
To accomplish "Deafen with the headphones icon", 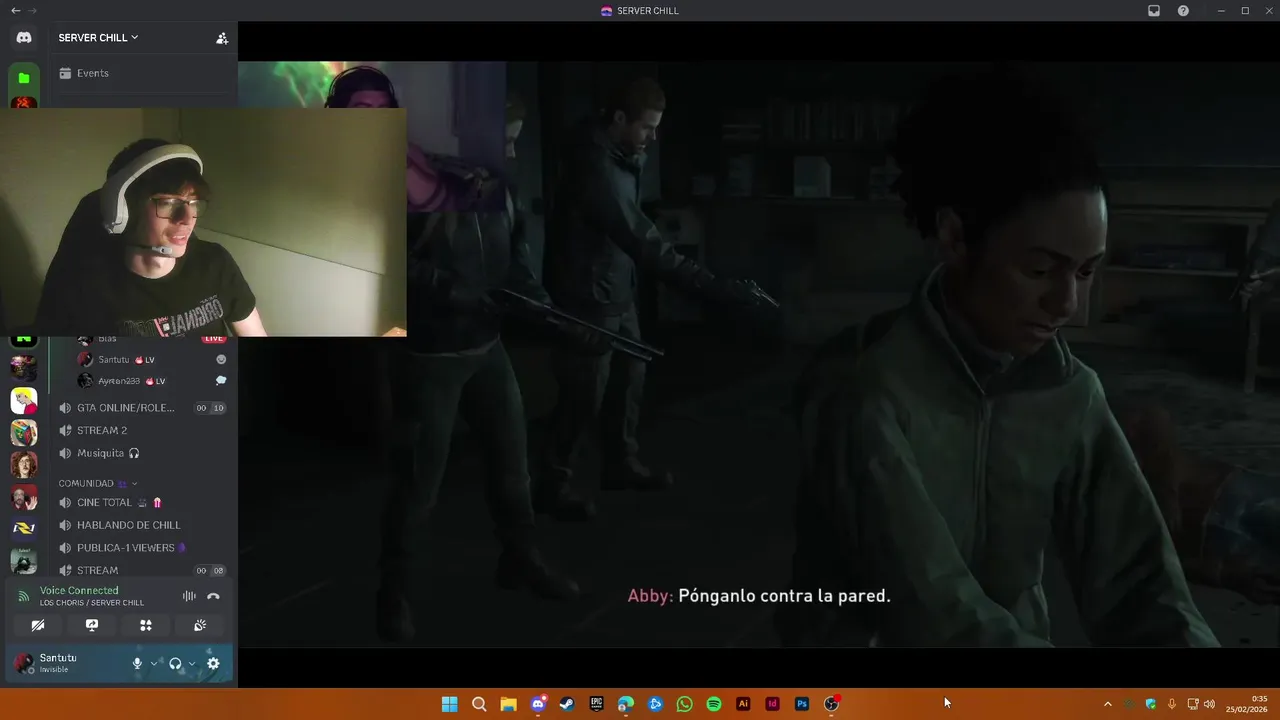I will (x=175, y=663).
